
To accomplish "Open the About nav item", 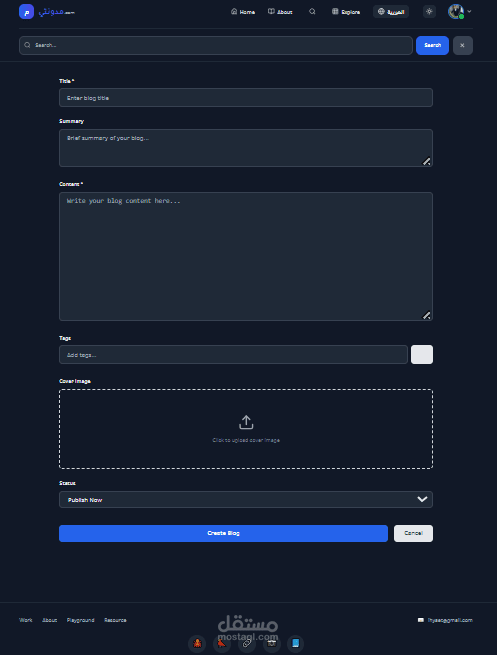I will tap(280, 12).
